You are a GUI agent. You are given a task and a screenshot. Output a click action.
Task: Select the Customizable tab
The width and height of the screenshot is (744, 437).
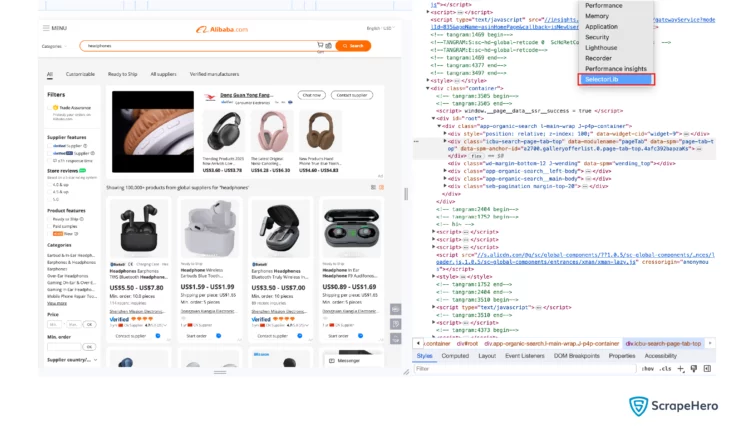80,74
